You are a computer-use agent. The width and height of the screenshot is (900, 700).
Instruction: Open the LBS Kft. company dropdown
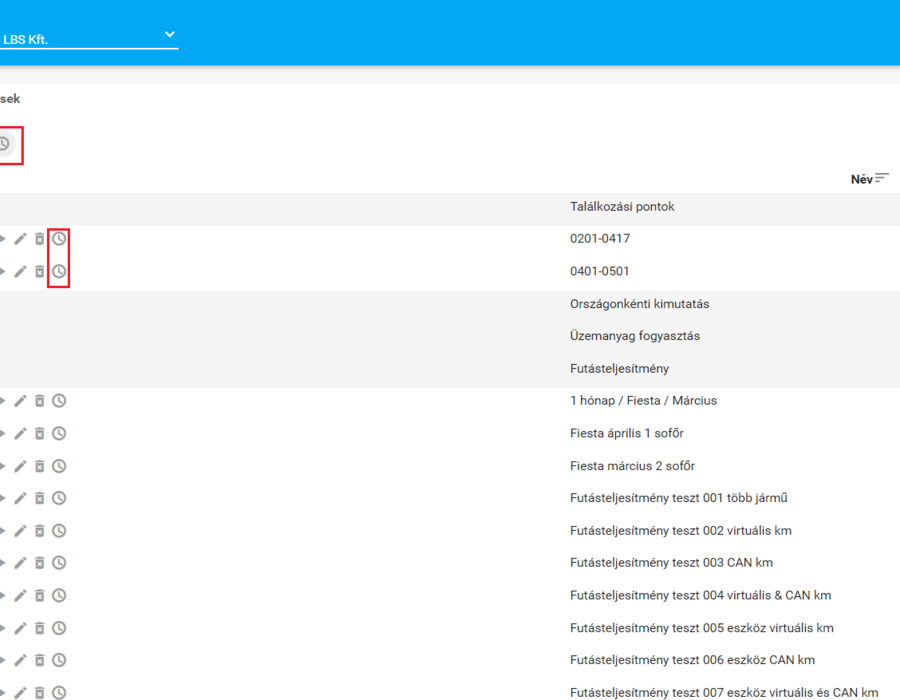[x=89, y=38]
